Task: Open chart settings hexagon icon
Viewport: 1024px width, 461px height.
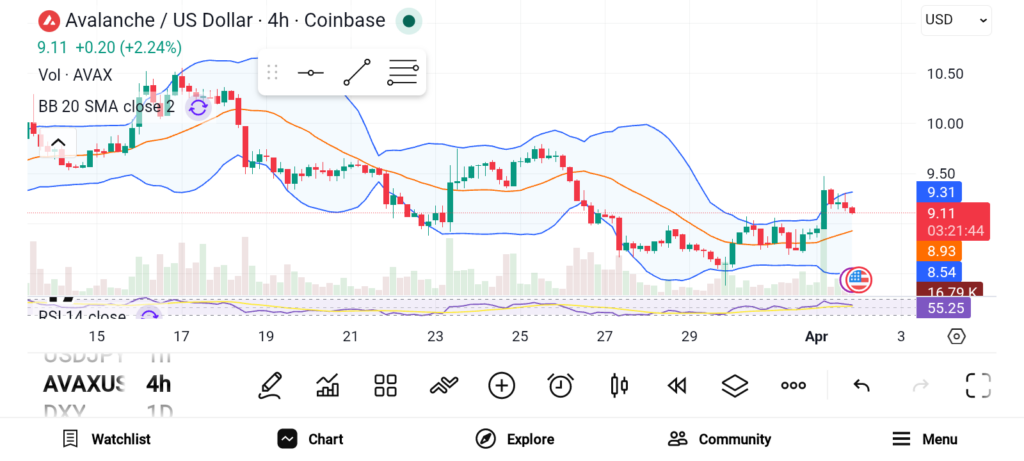Action: coord(956,336)
